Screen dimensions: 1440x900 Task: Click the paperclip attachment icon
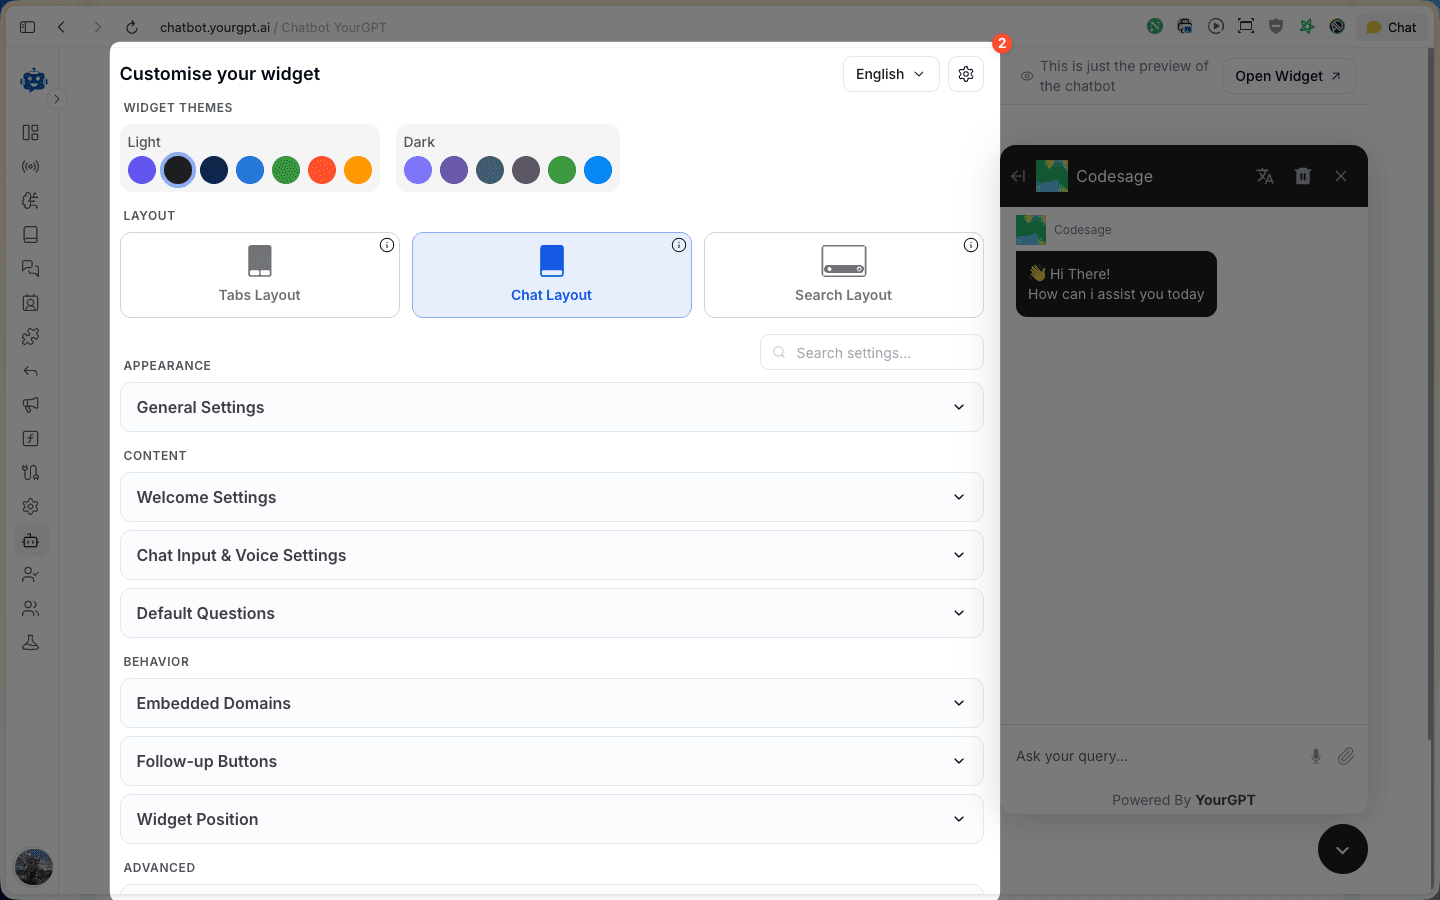pyautogui.click(x=1346, y=756)
